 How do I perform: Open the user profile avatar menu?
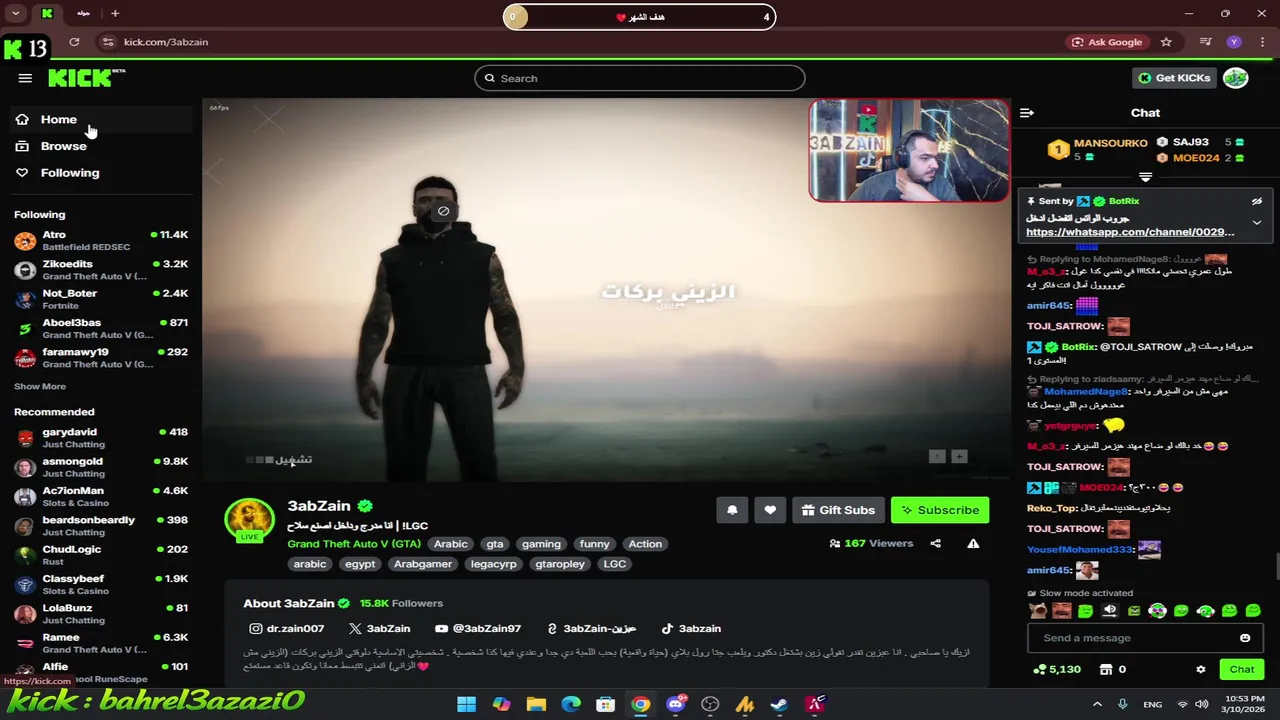coord(1235,78)
